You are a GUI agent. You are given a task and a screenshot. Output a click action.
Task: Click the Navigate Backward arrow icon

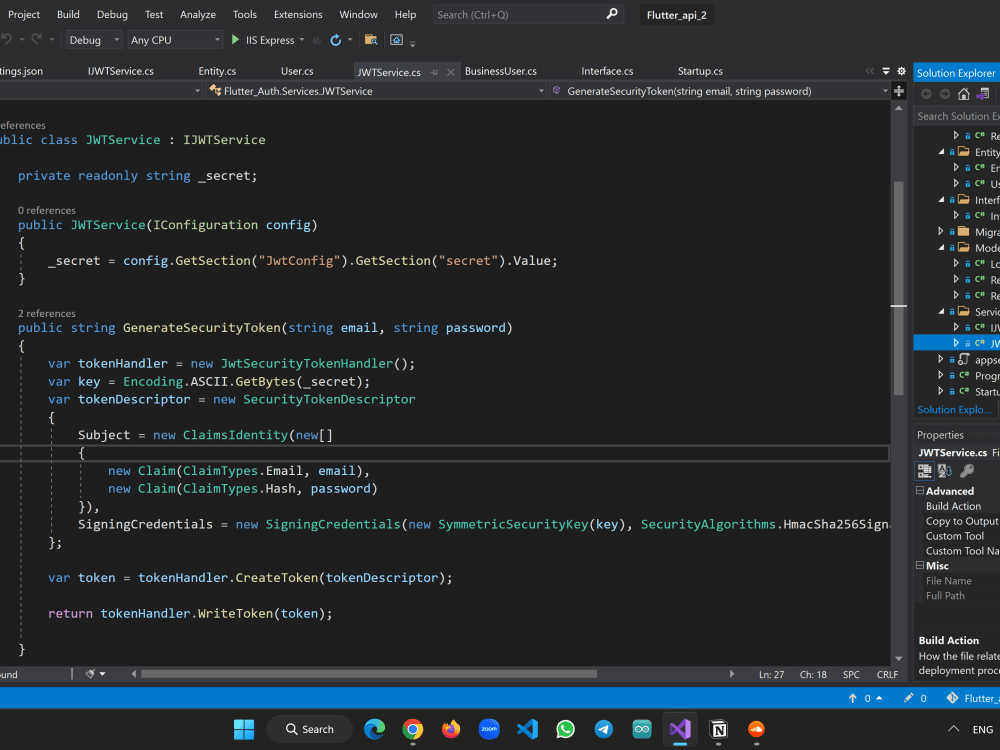tap(927, 93)
